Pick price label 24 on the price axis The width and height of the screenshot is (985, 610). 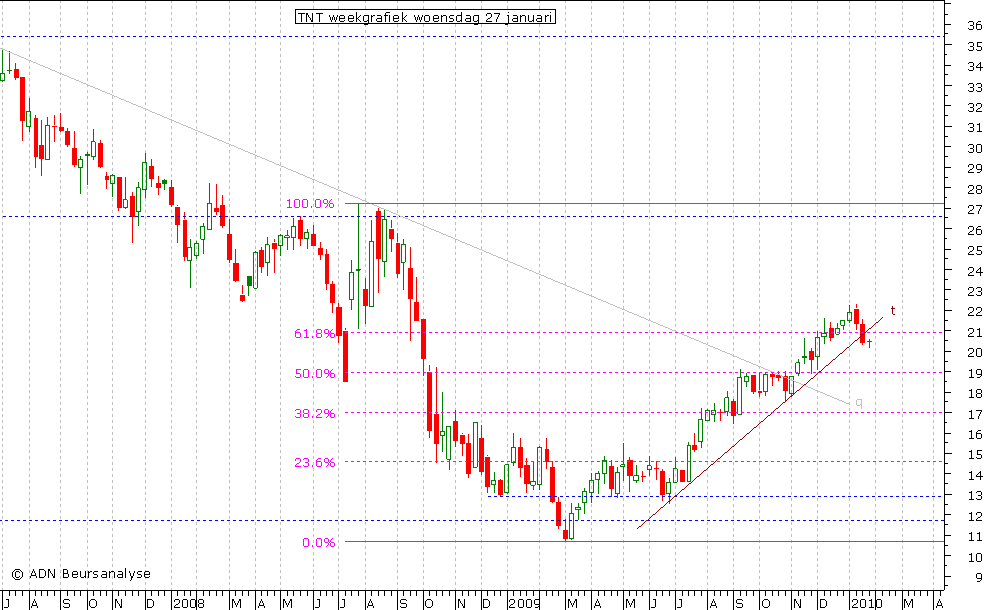point(975,271)
